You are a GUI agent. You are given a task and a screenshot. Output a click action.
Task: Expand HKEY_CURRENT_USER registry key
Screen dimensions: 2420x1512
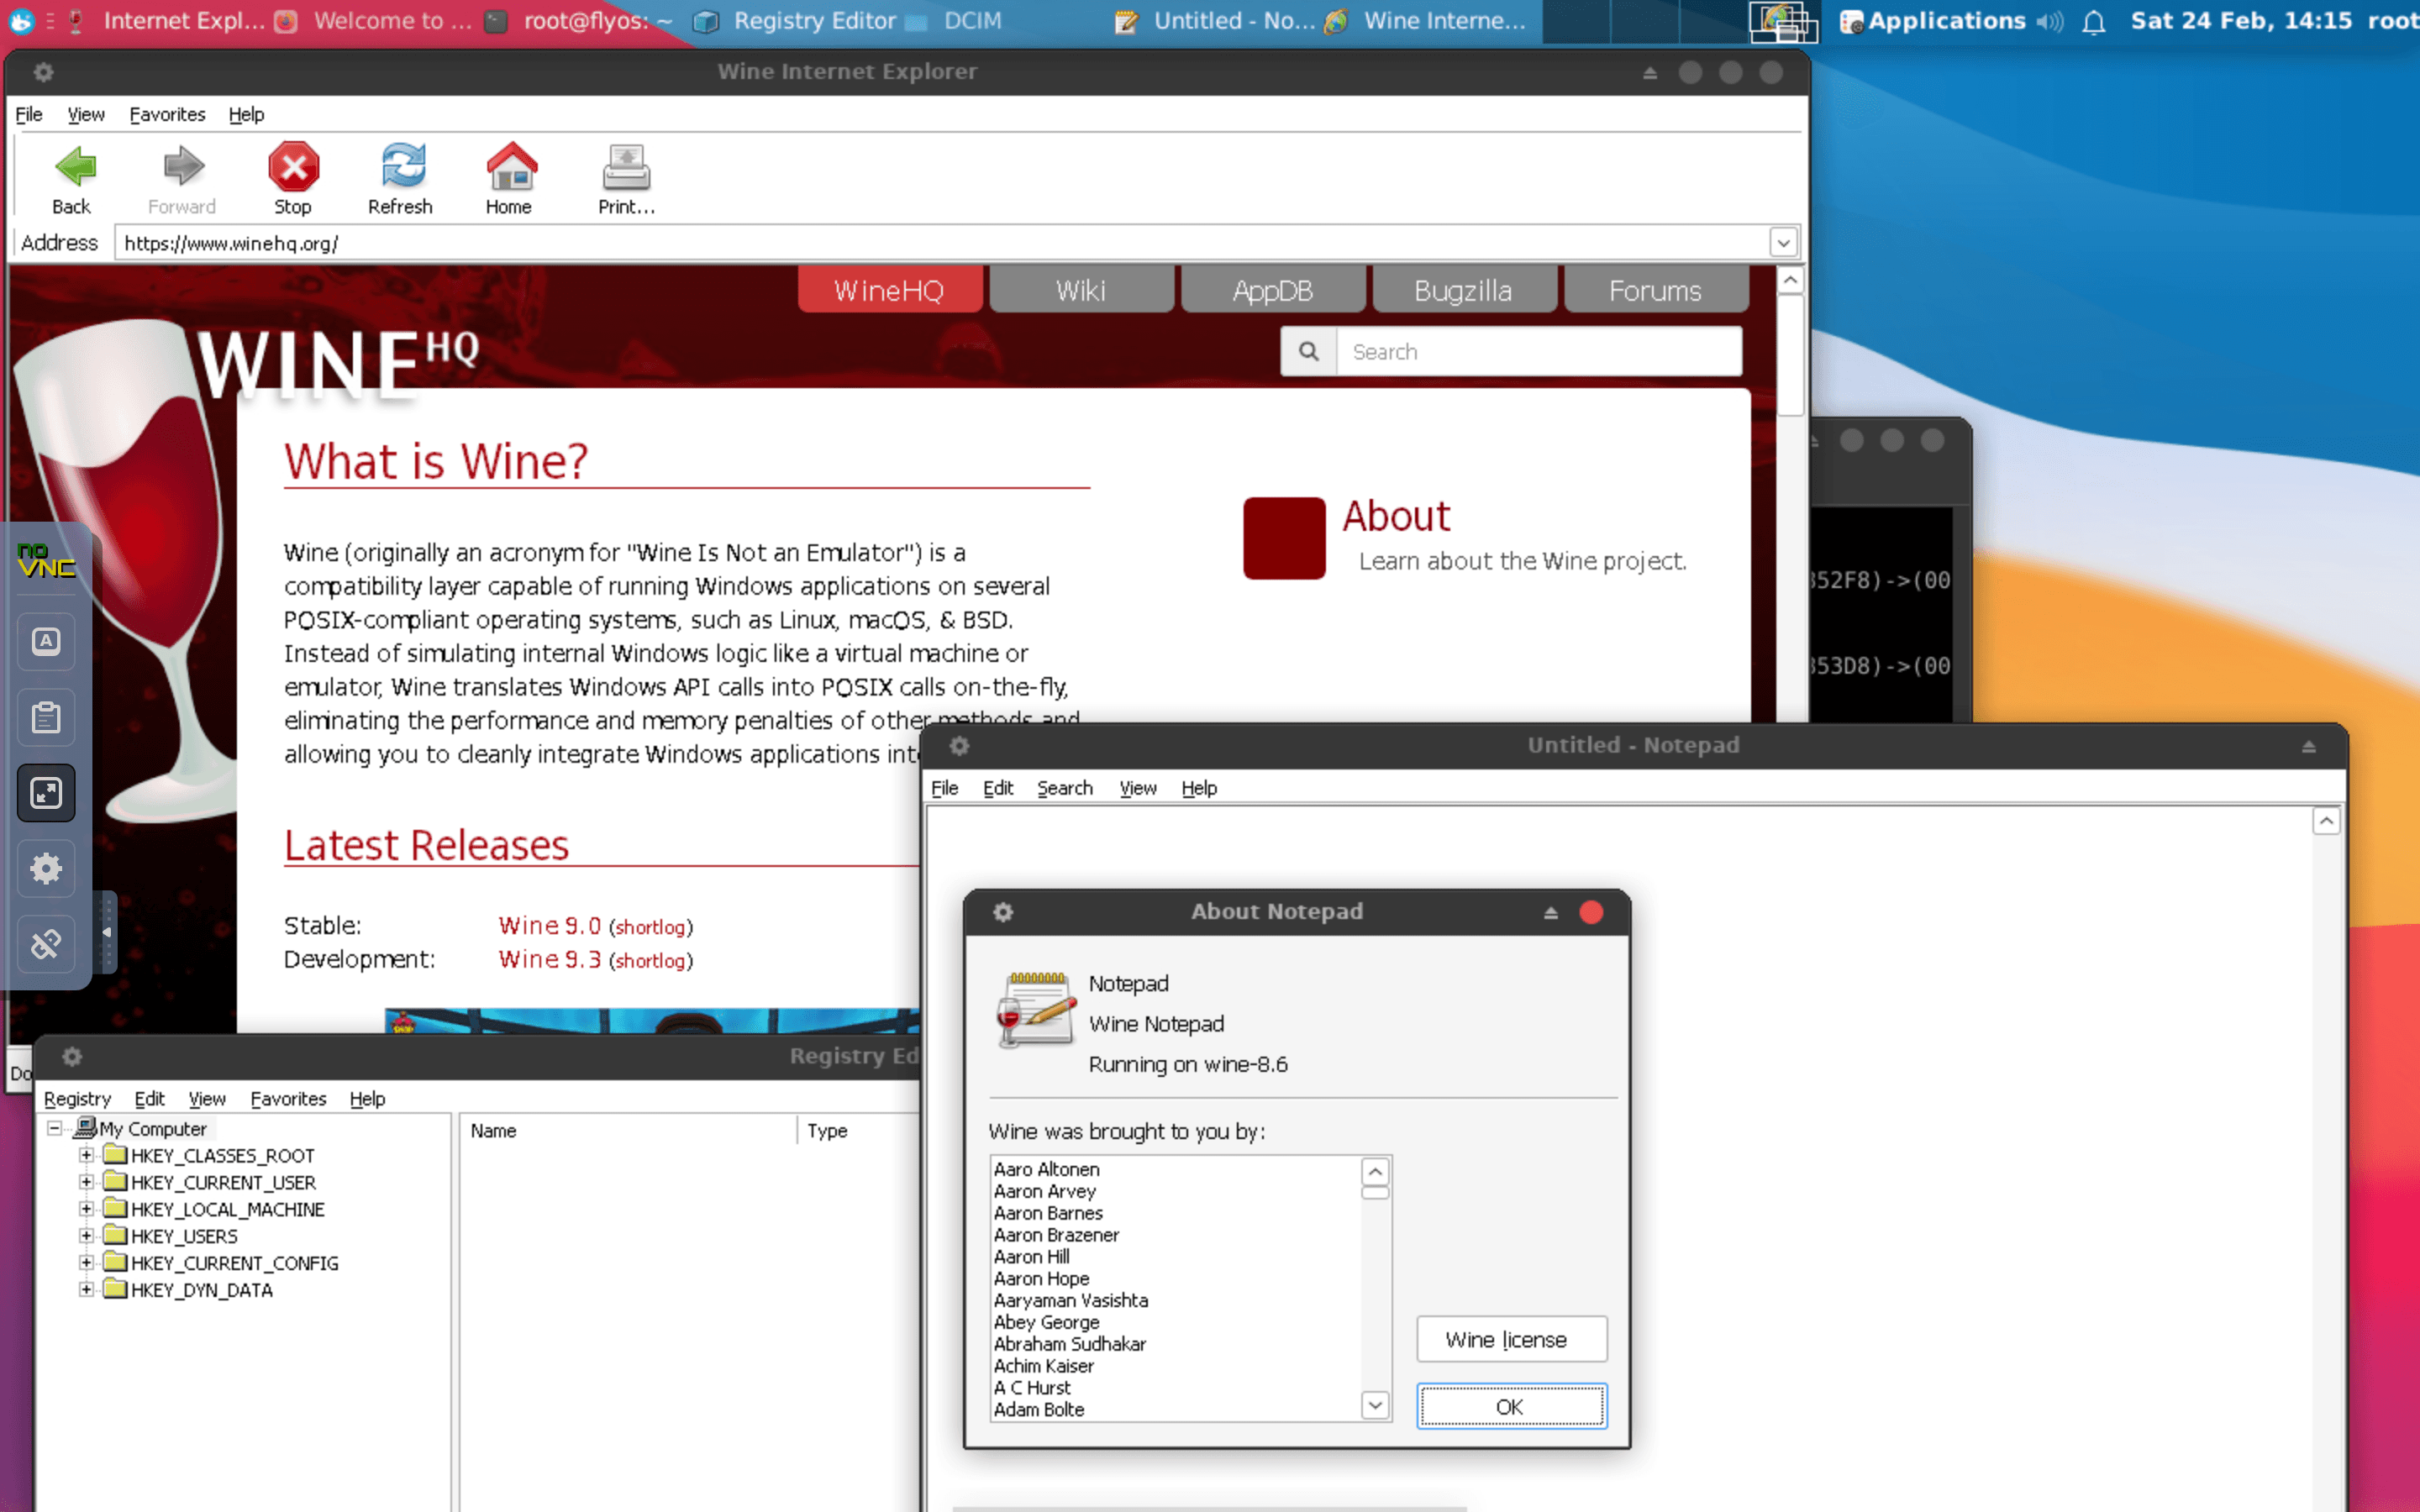(x=87, y=1182)
